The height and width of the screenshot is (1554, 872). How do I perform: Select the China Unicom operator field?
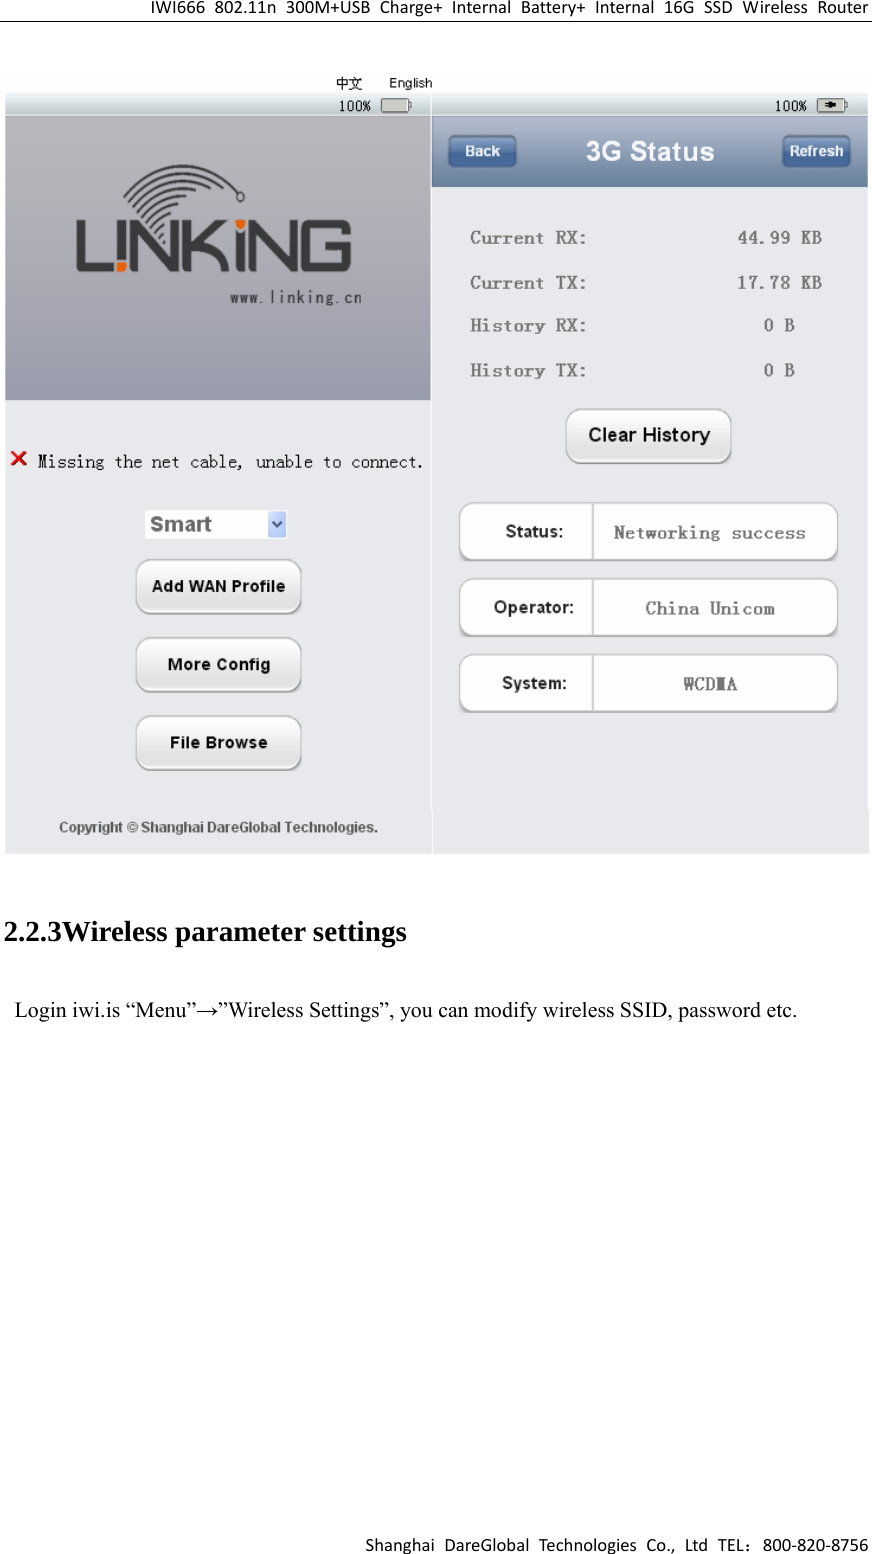(x=715, y=608)
